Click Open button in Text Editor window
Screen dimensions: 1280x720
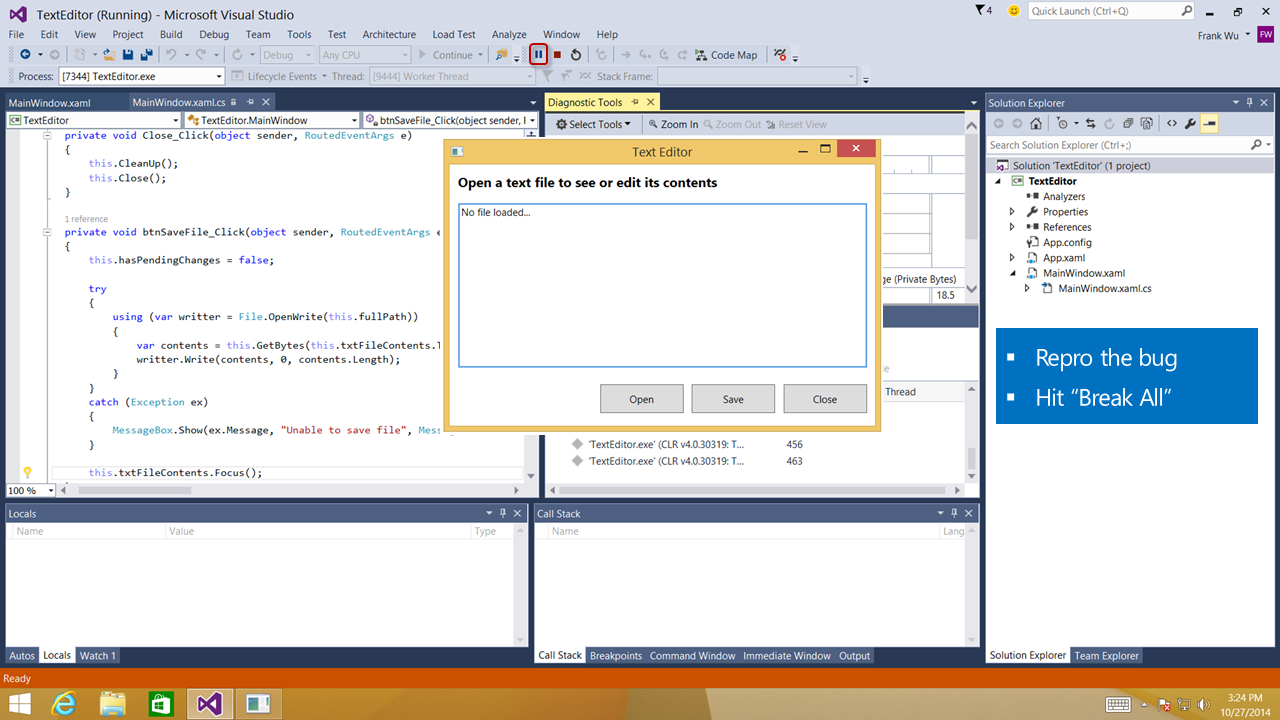(642, 399)
